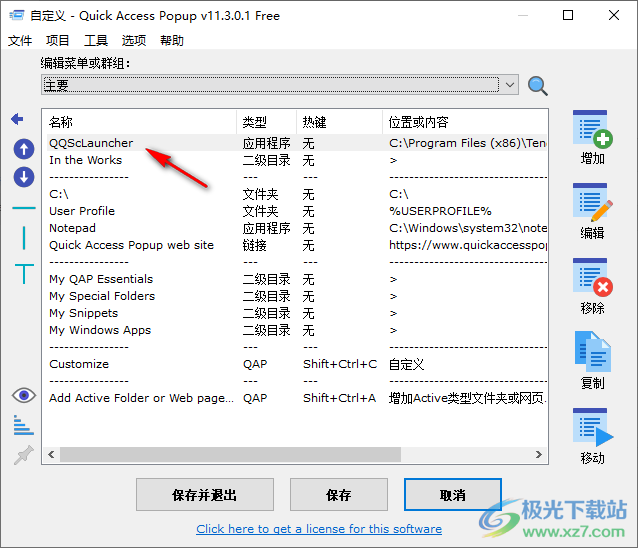Open the license link at the bottom
638x548 pixels.
(x=319, y=529)
